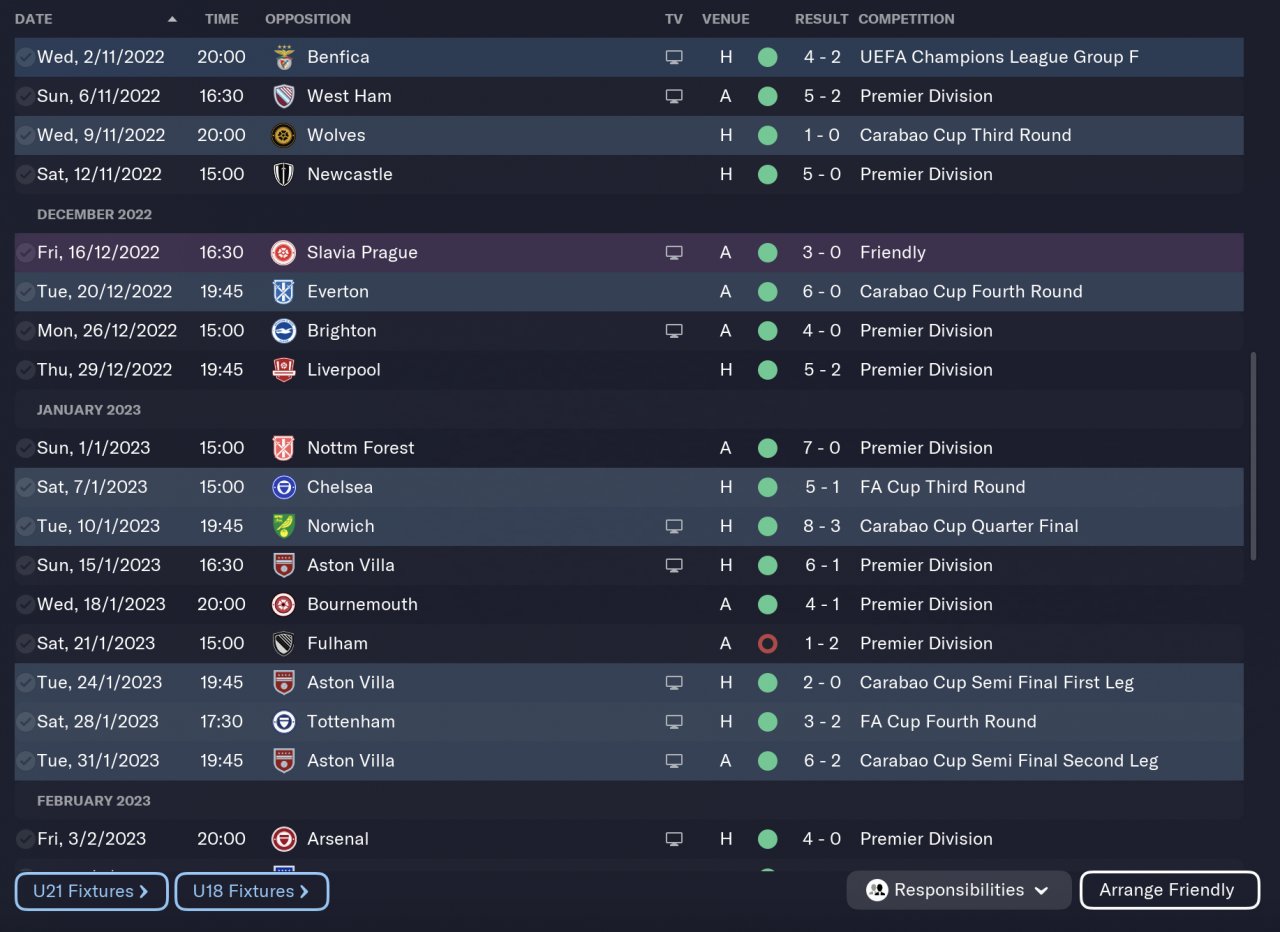Click the Arsenal club badge
Screen dimensions: 1280x932
pyautogui.click(x=284, y=839)
